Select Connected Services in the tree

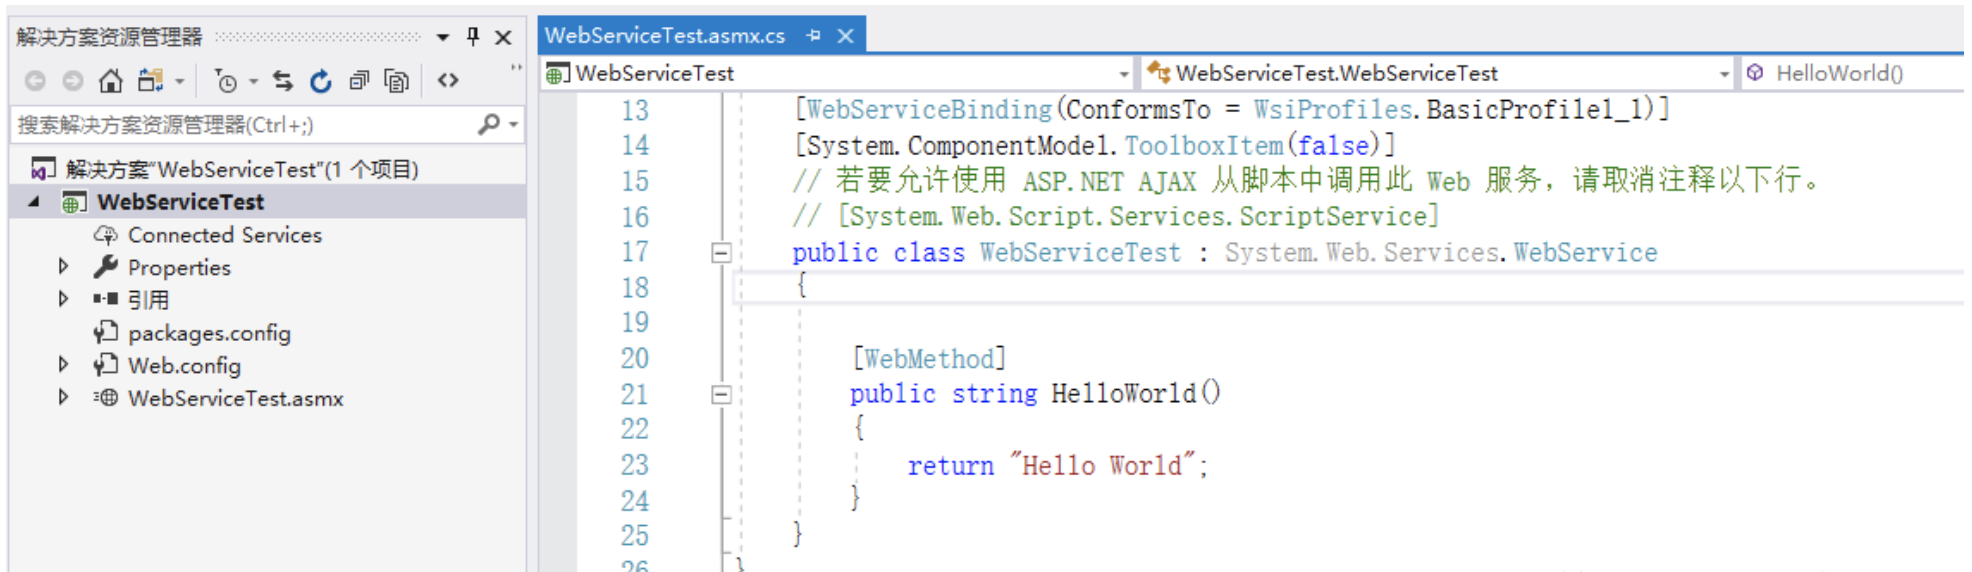tap(224, 235)
